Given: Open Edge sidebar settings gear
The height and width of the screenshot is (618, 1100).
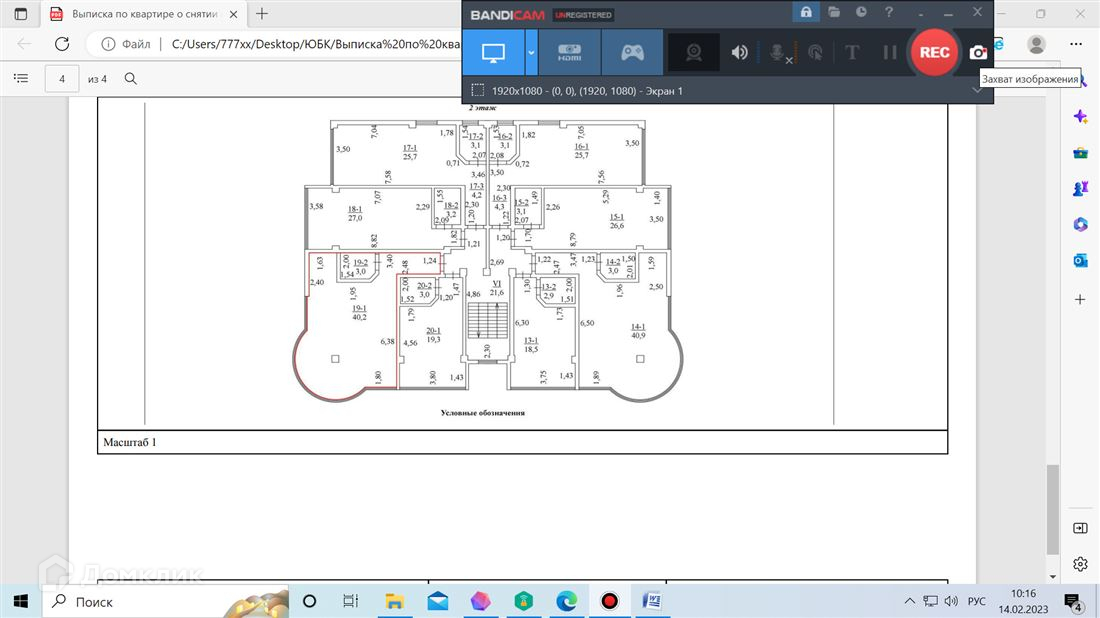Looking at the screenshot, I should pos(1080,564).
